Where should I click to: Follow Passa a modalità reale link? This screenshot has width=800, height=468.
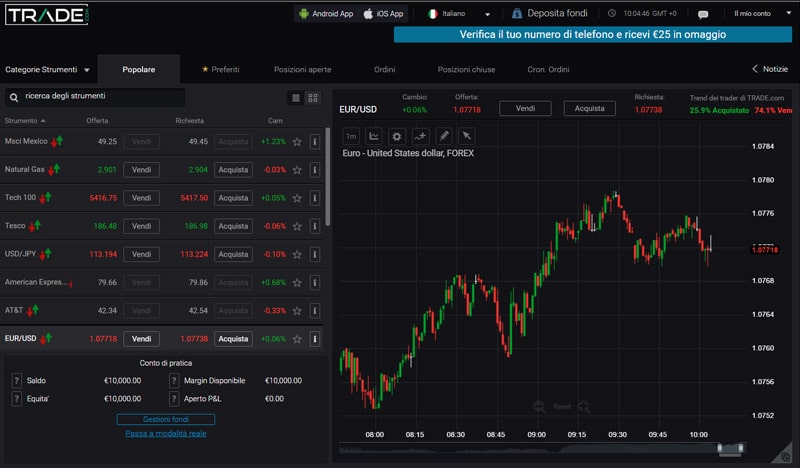pos(166,434)
